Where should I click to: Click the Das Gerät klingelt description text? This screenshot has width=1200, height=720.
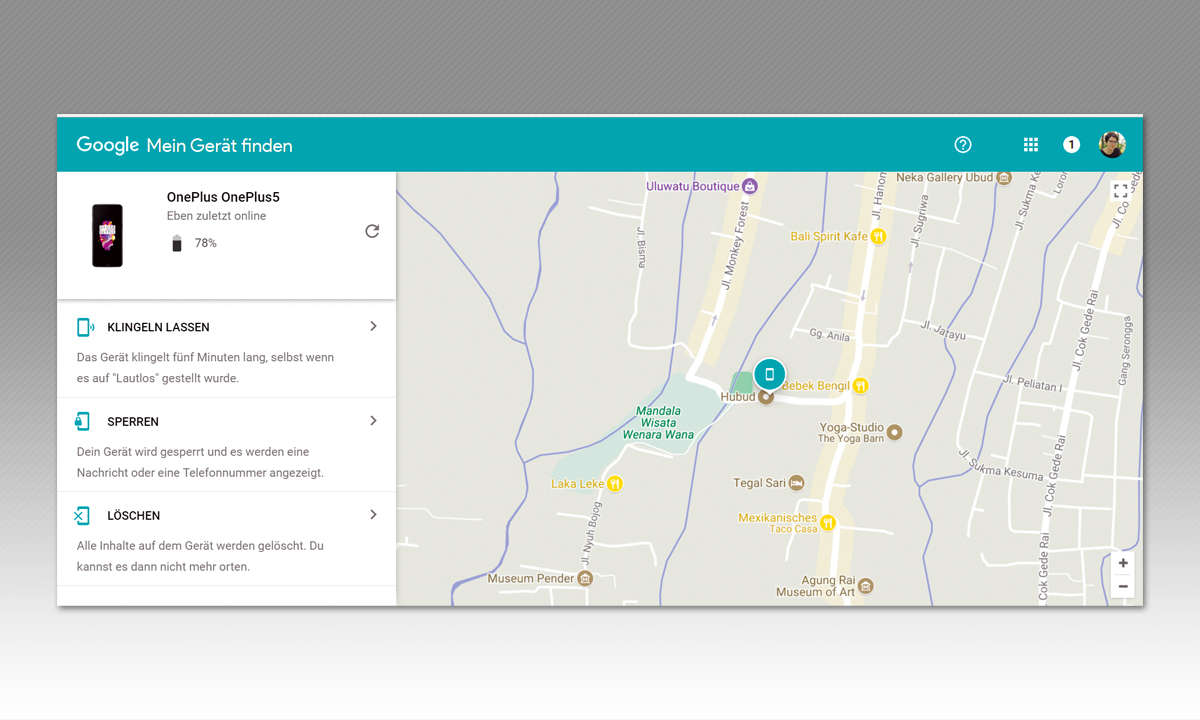[x=206, y=368]
